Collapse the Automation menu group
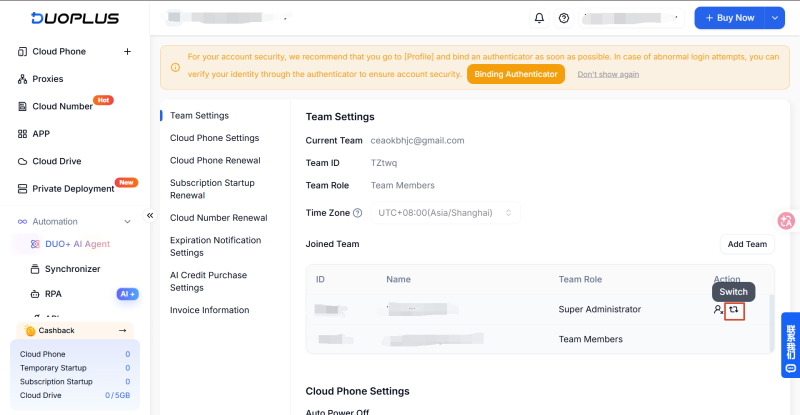 click(x=128, y=222)
